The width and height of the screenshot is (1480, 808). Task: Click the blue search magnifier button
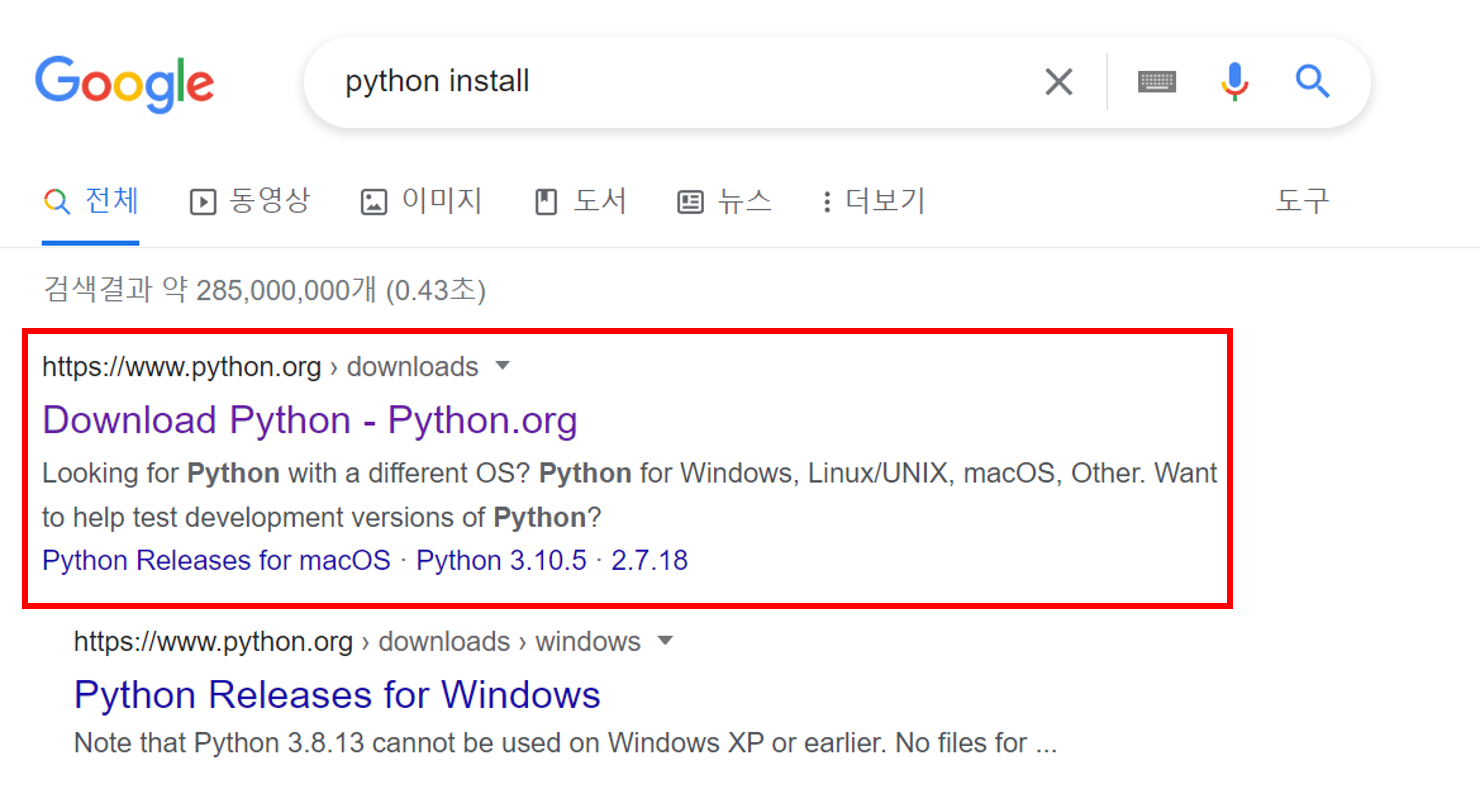click(x=1312, y=81)
